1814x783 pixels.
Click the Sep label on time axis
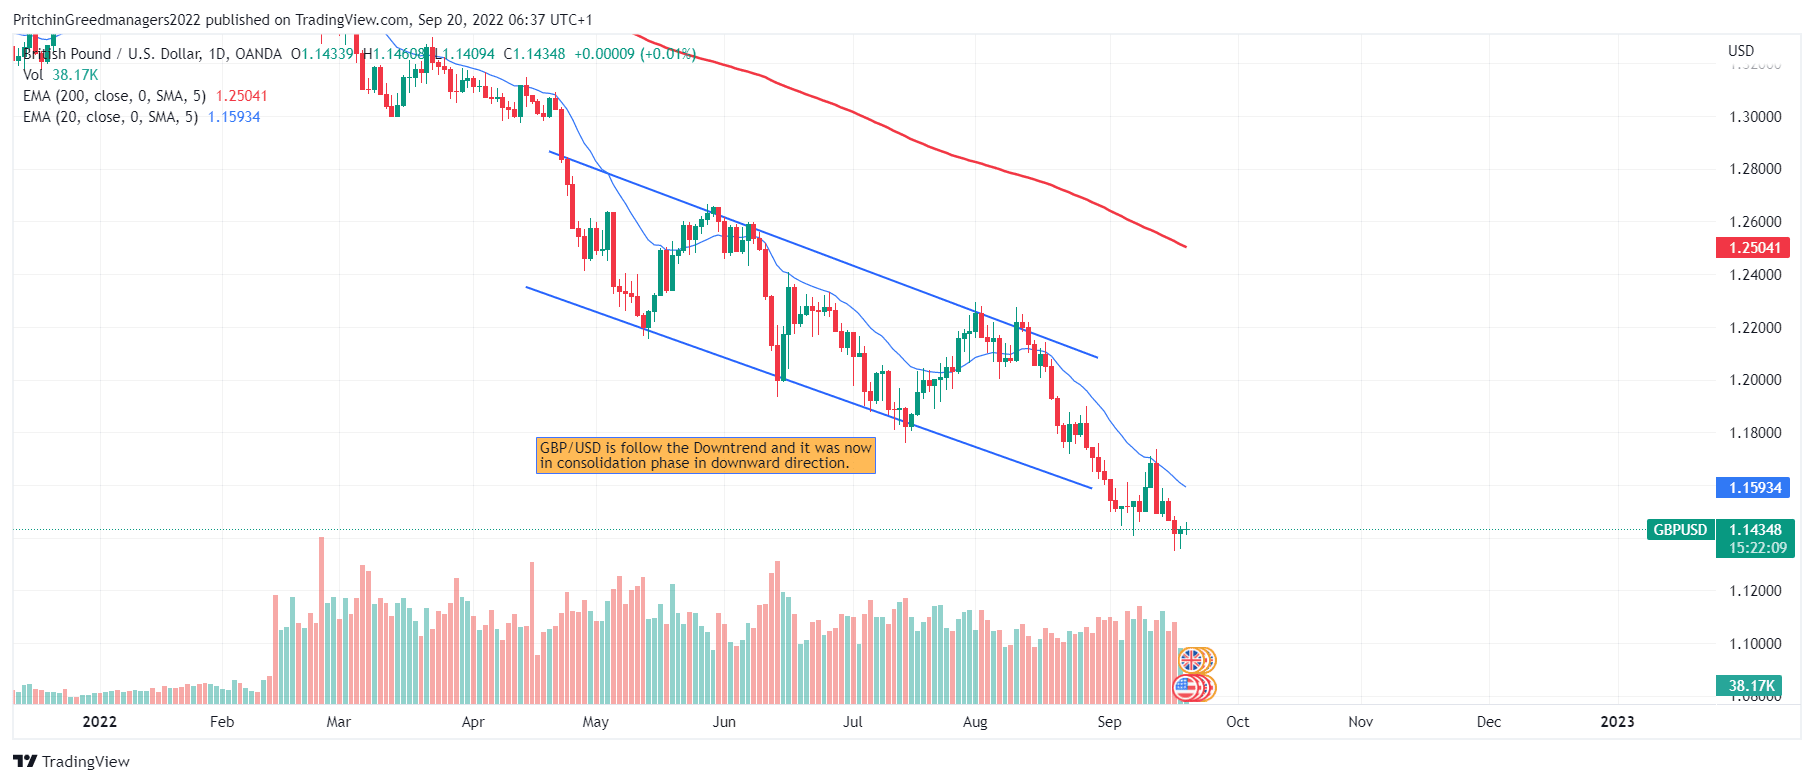[1109, 722]
